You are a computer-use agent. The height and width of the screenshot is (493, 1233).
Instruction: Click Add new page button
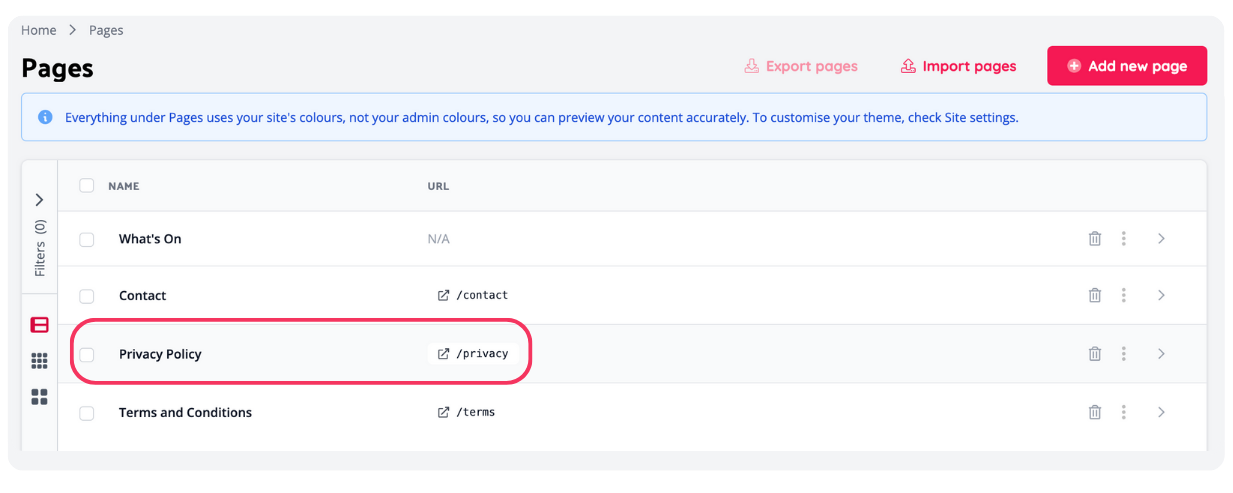tap(1127, 66)
